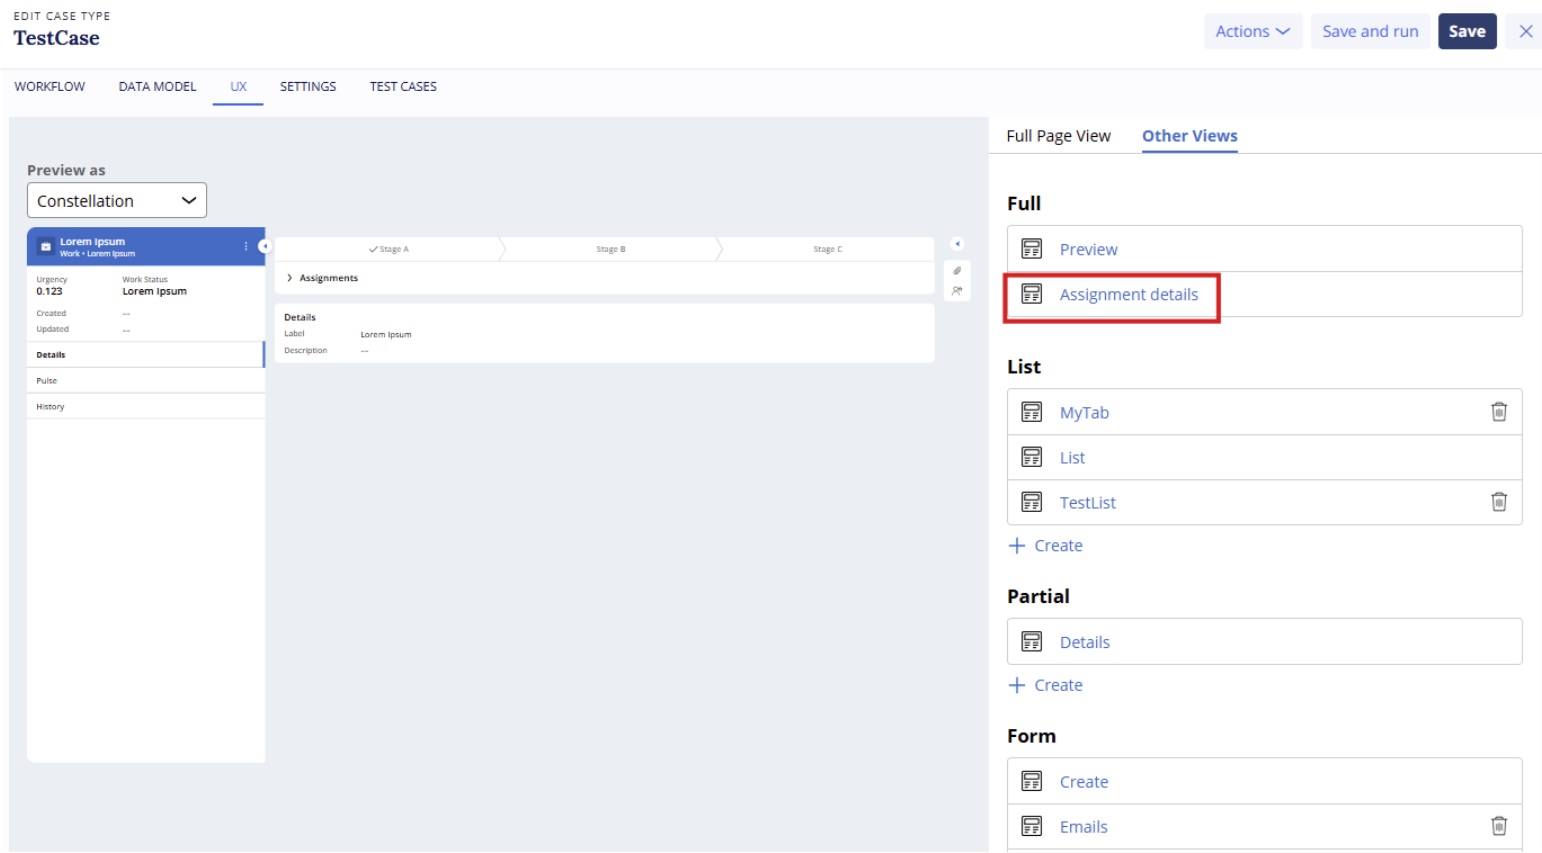Image resolution: width=1542 pixels, height=853 pixels.
Task: Toggle the preview utilities panel arrow
Action: [x=957, y=244]
